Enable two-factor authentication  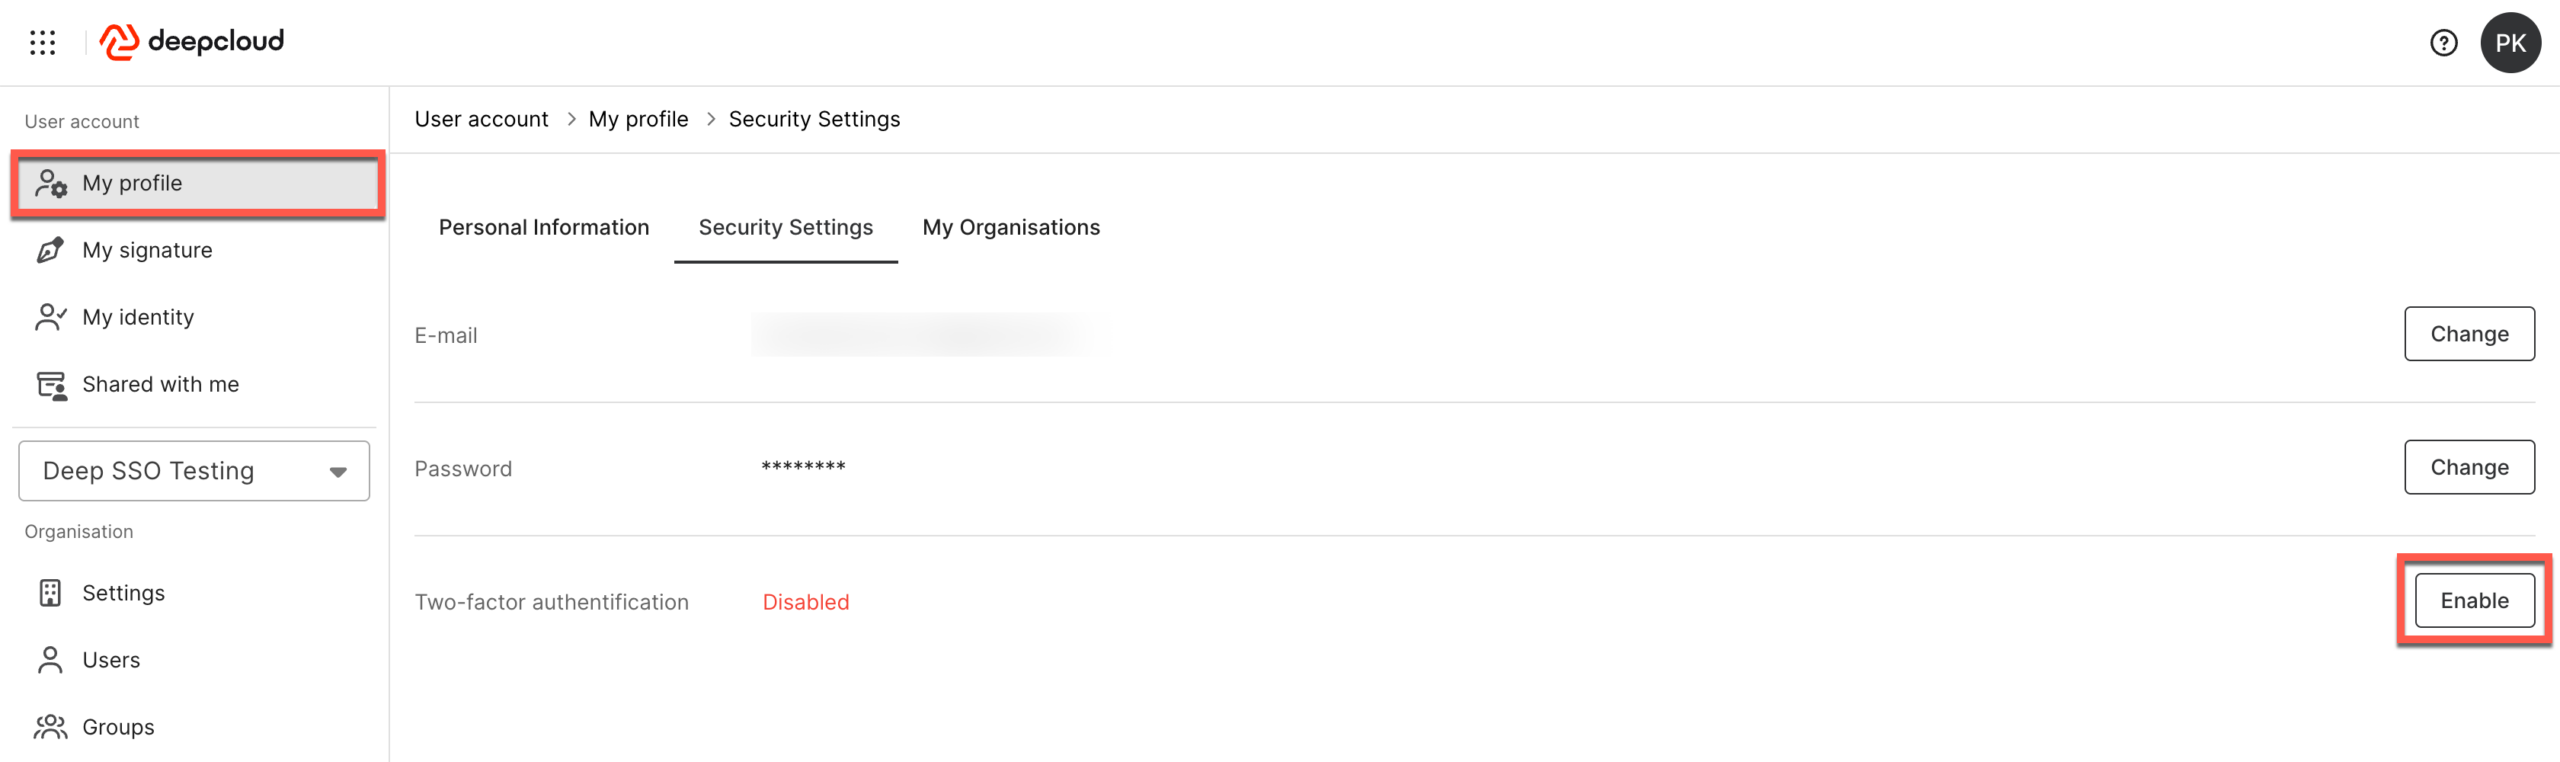pos(2473,601)
